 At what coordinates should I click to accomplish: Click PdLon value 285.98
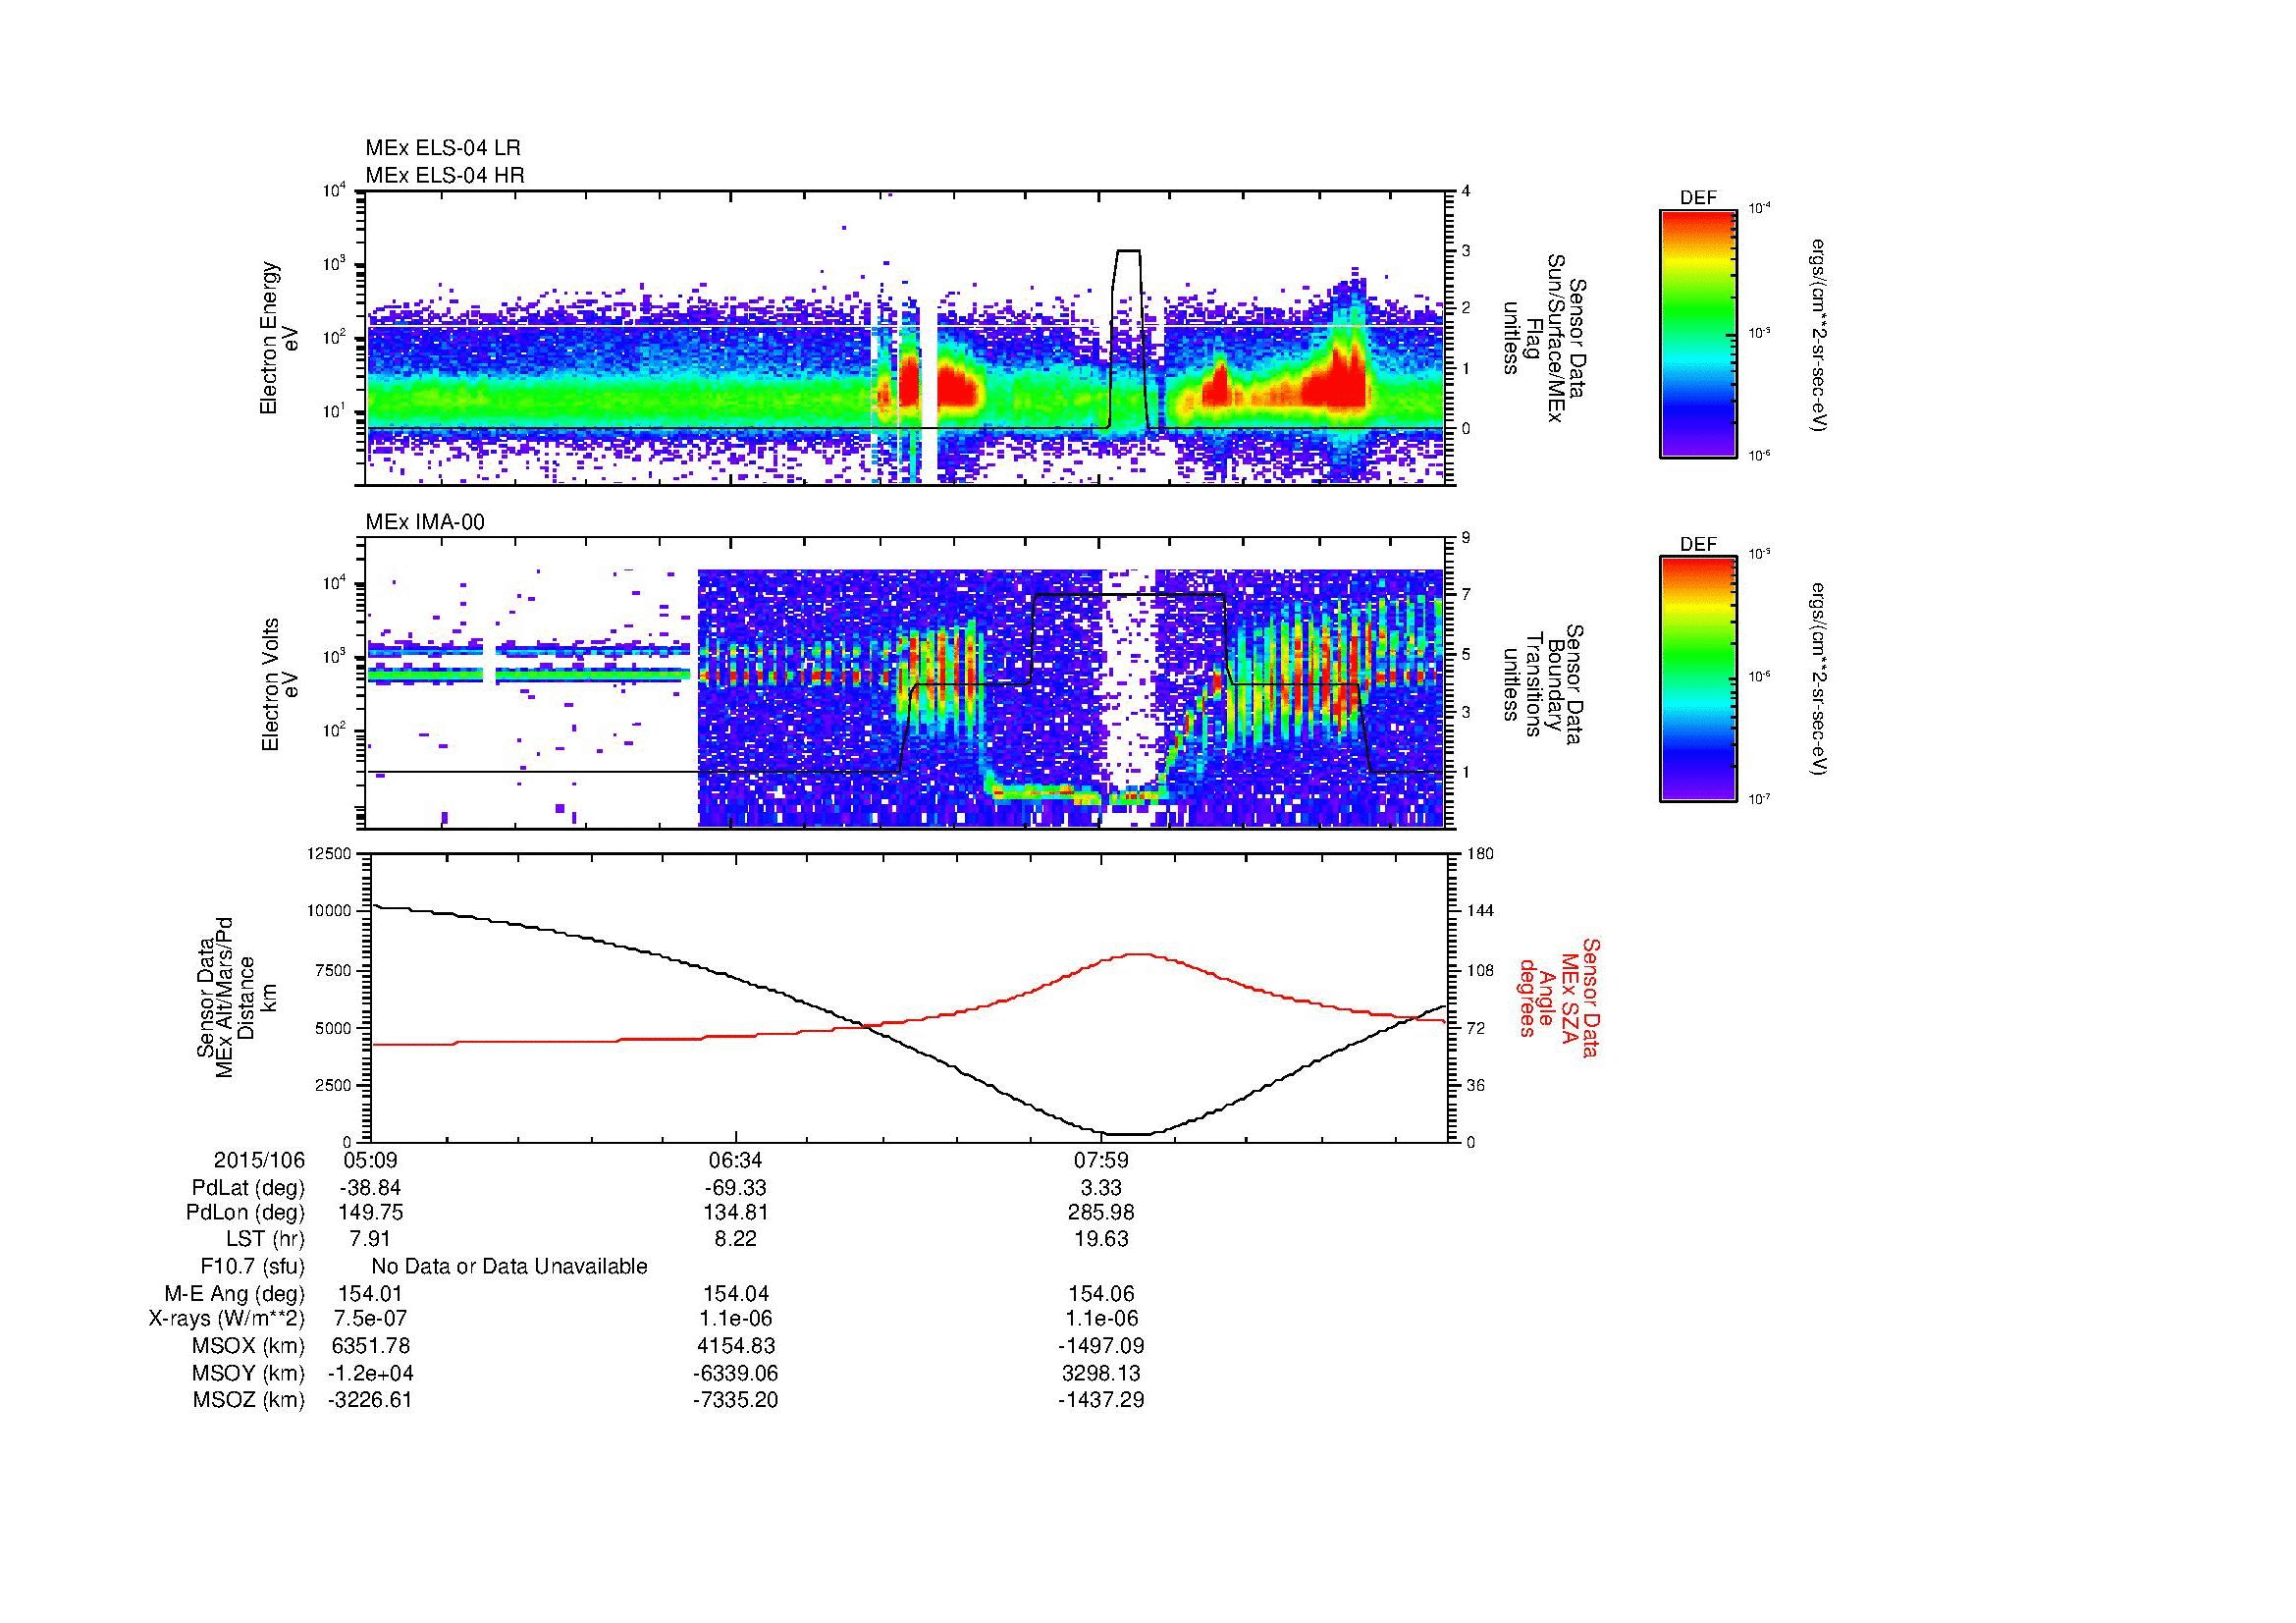coord(1101,1213)
